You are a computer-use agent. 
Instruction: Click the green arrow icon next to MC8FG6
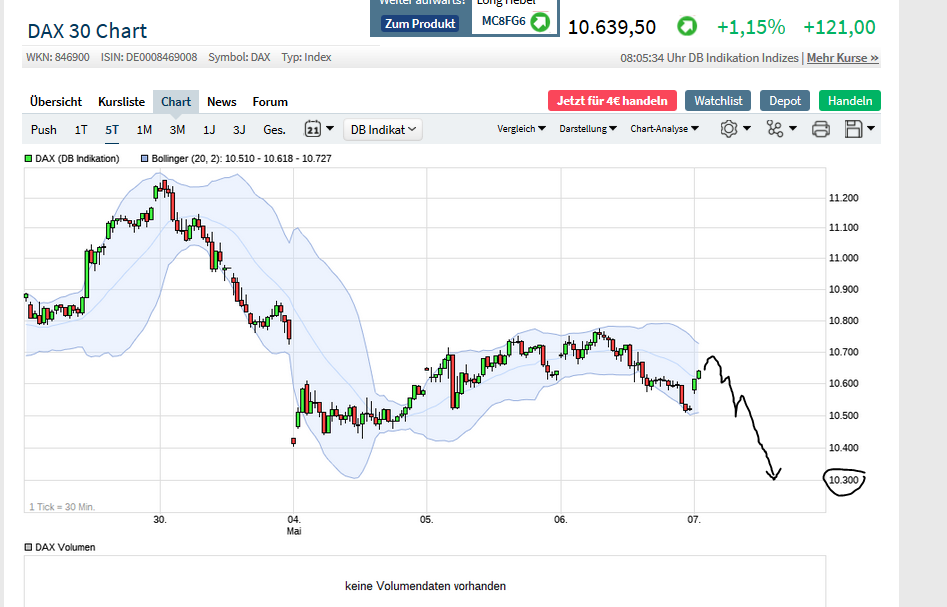[540, 20]
